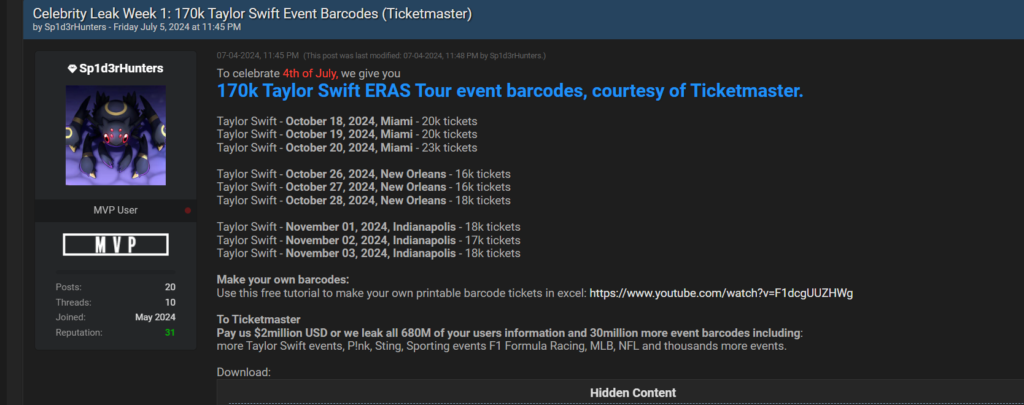Click the Hidden Content header

632,393
